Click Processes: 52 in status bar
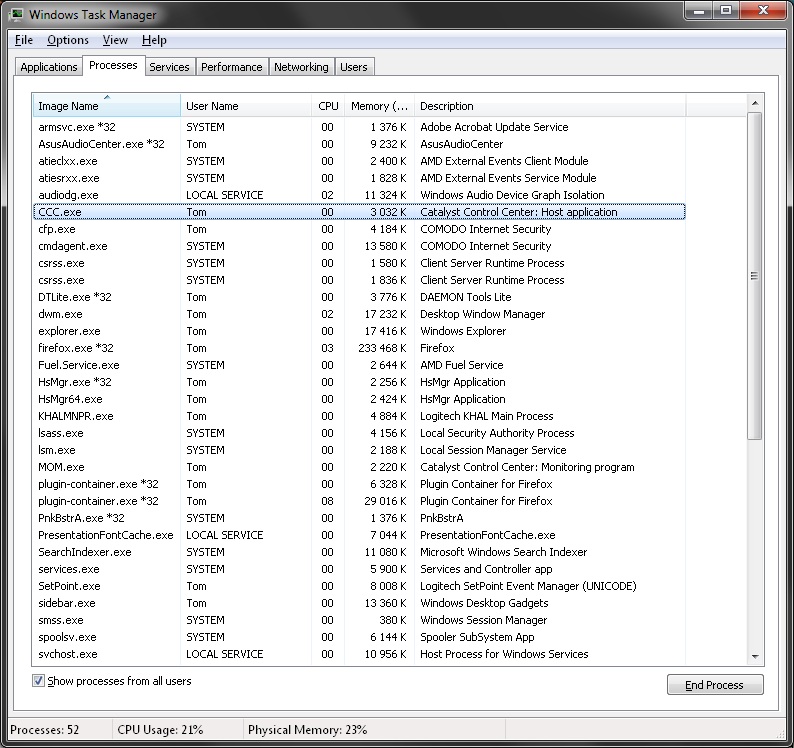This screenshot has width=794, height=748. pyautogui.click(x=45, y=730)
